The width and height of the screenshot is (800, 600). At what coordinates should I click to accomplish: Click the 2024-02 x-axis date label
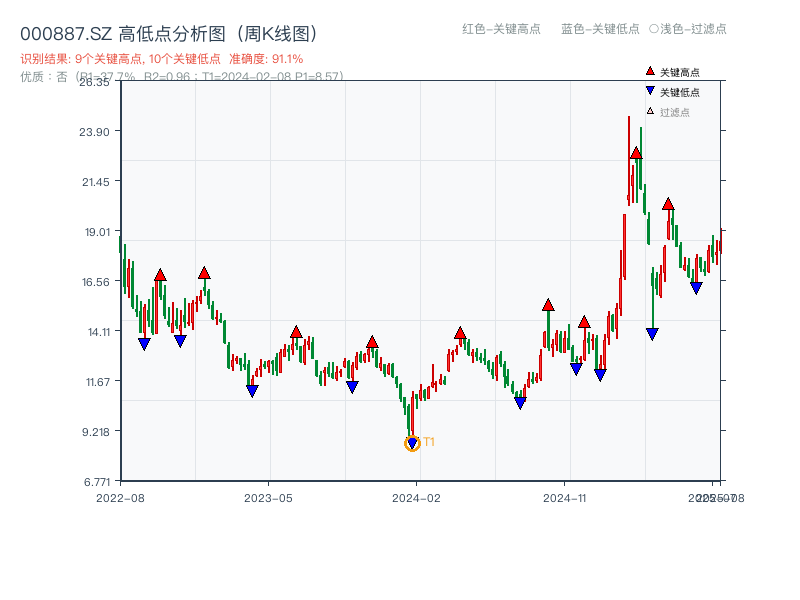tap(416, 498)
